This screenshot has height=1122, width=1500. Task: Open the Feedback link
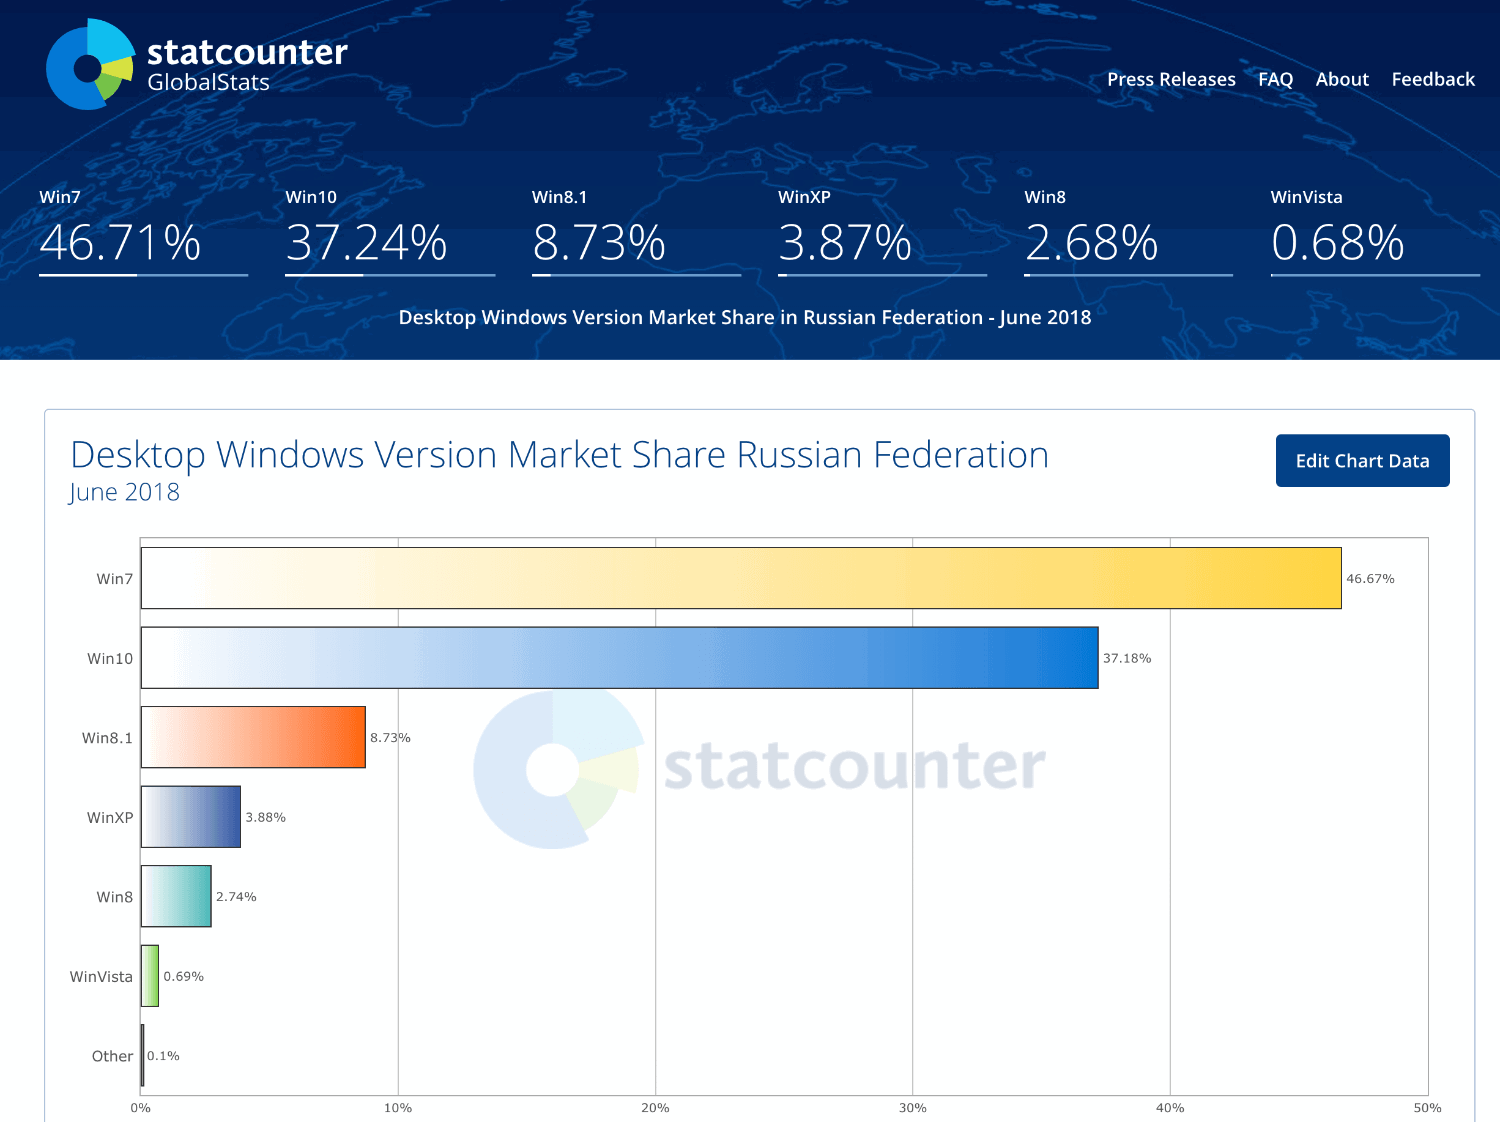tap(1434, 79)
